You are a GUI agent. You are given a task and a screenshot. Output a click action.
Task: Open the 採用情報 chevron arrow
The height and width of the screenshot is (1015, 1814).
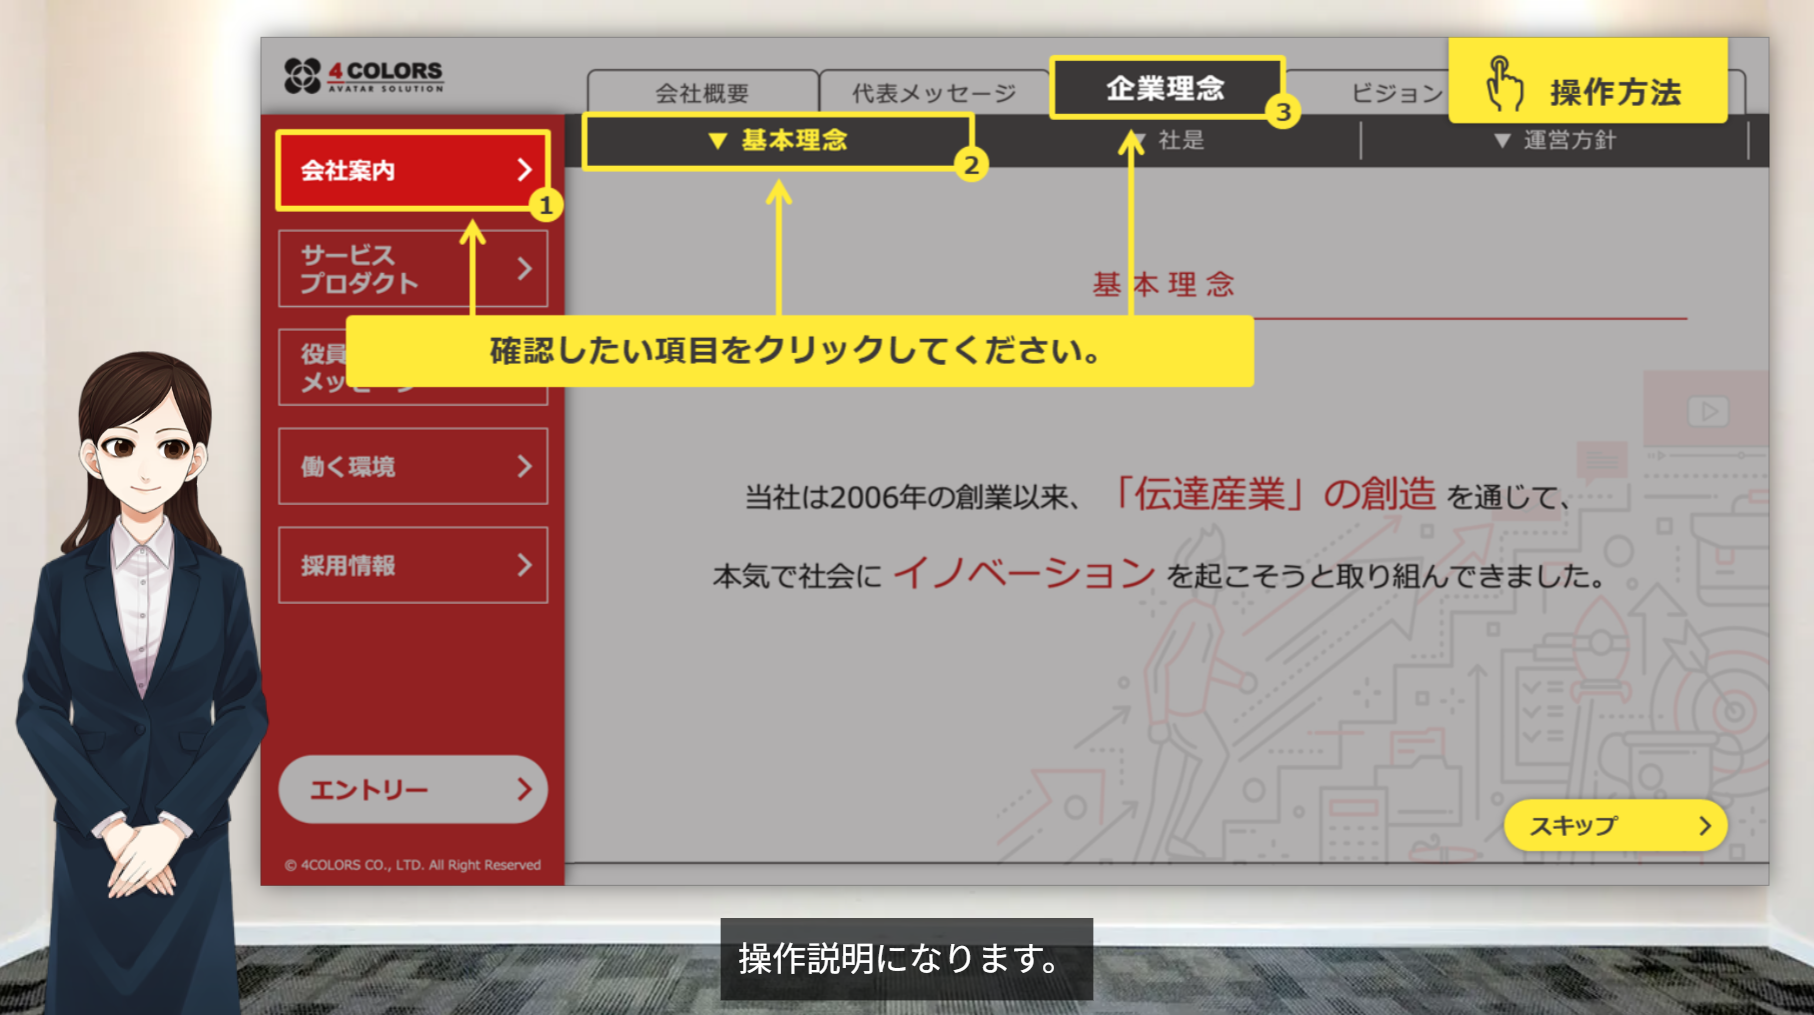point(524,565)
